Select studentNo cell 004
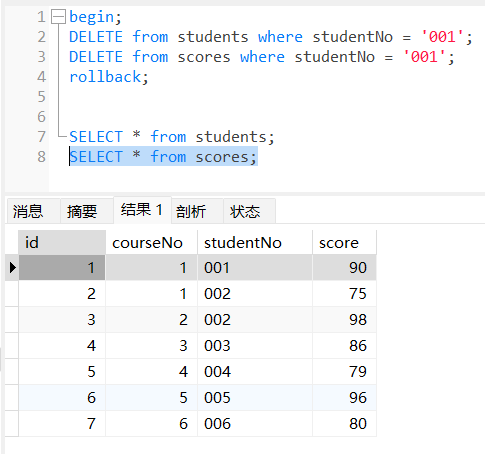Image resolution: width=485 pixels, height=454 pixels. click(x=255, y=372)
